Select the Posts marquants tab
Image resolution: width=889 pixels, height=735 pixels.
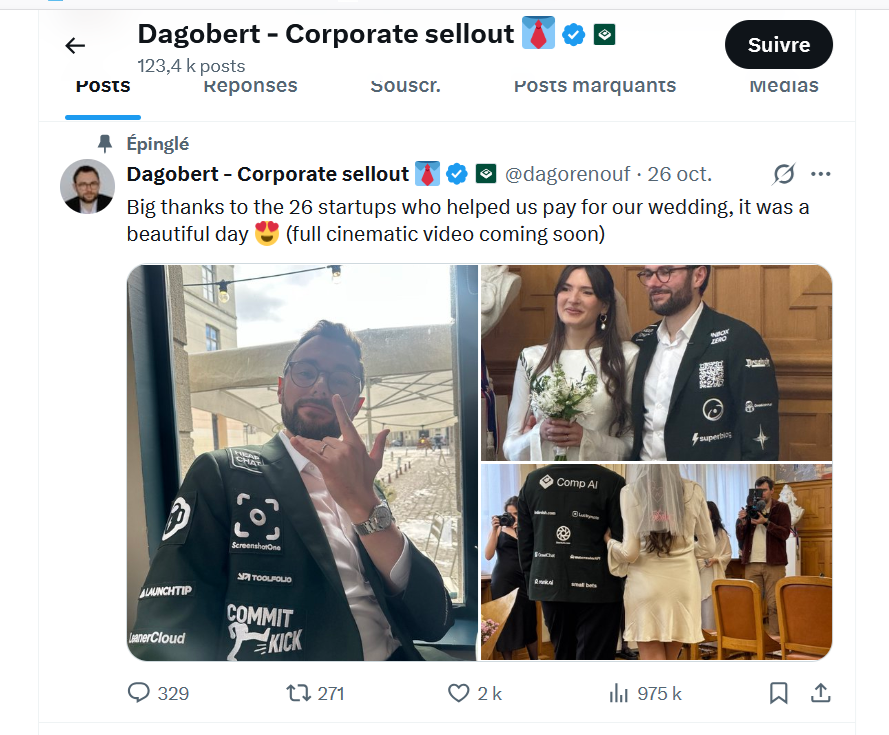pos(594,86)
